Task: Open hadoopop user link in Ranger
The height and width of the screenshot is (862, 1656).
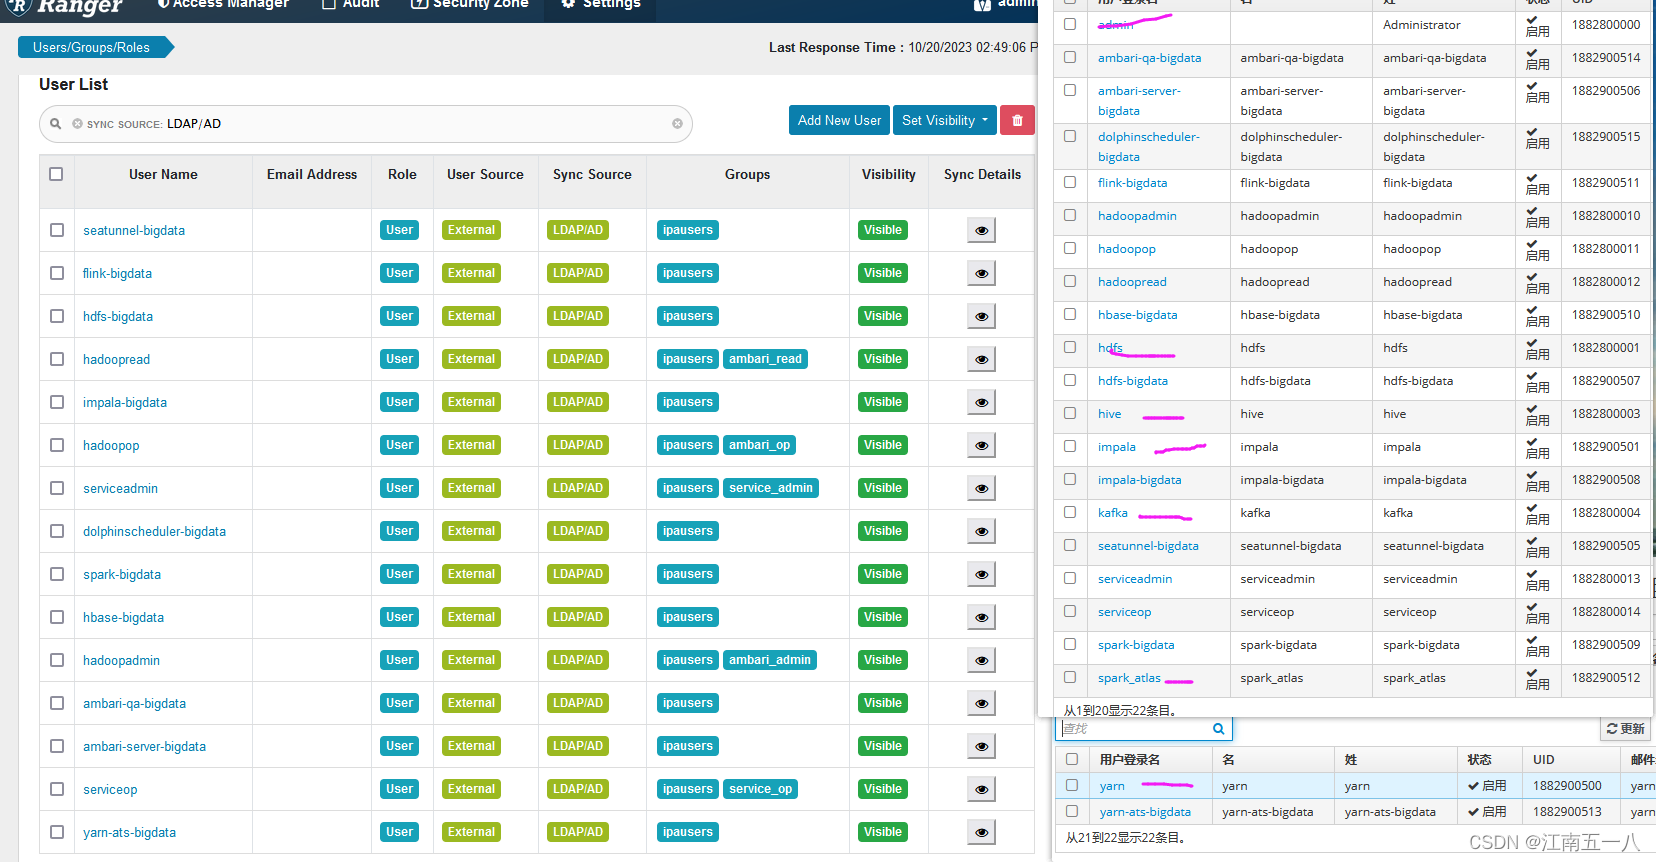Action: point(111,446)
